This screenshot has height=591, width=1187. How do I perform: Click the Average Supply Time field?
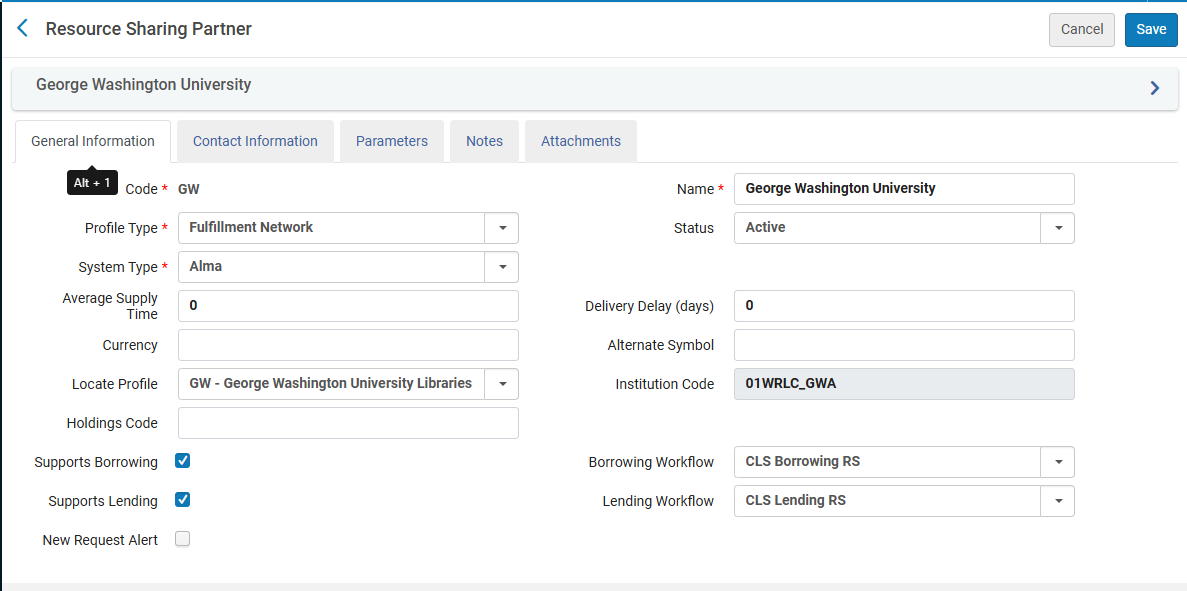pos(348,306)
